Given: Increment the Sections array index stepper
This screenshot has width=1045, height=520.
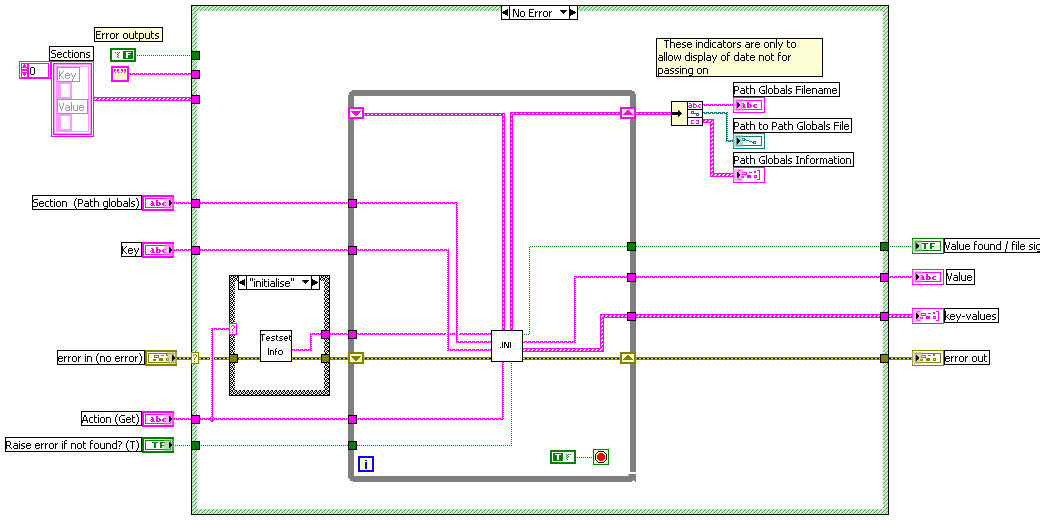Looking at the screenshot, I should point(23,67).
